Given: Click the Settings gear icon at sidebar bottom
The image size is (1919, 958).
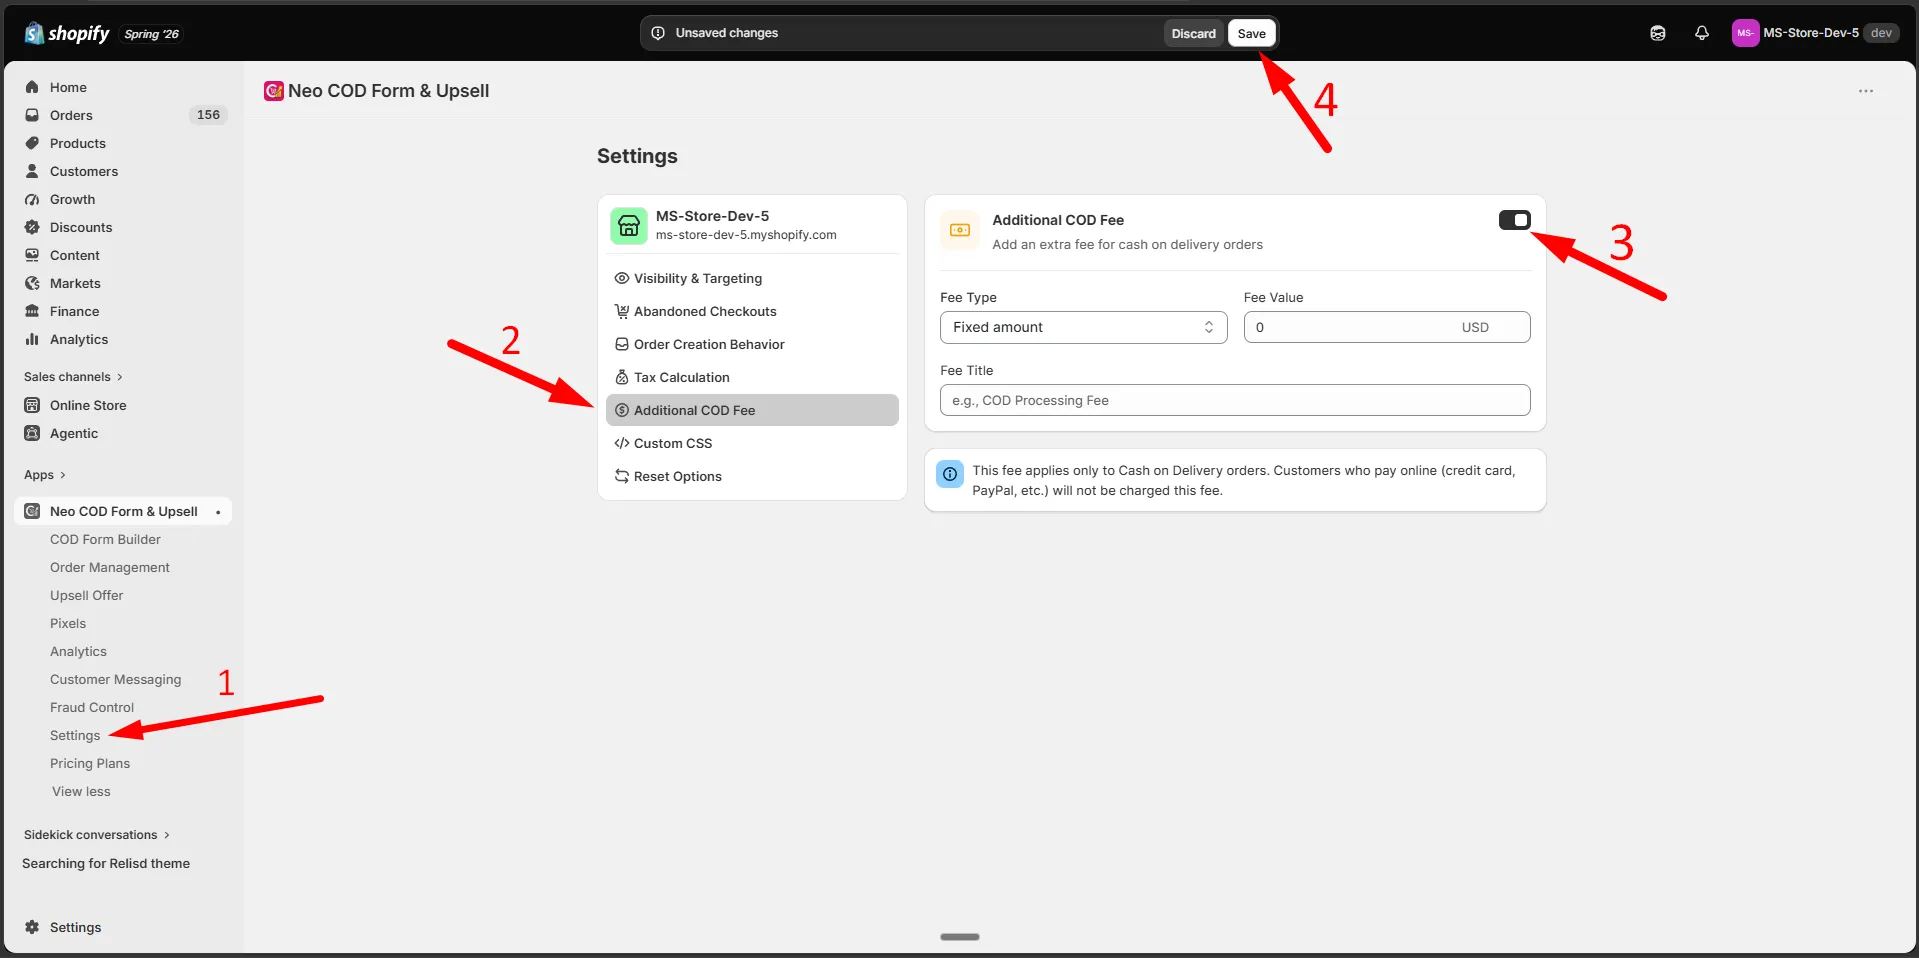Looking at the screenshot, I should [32, 927].
